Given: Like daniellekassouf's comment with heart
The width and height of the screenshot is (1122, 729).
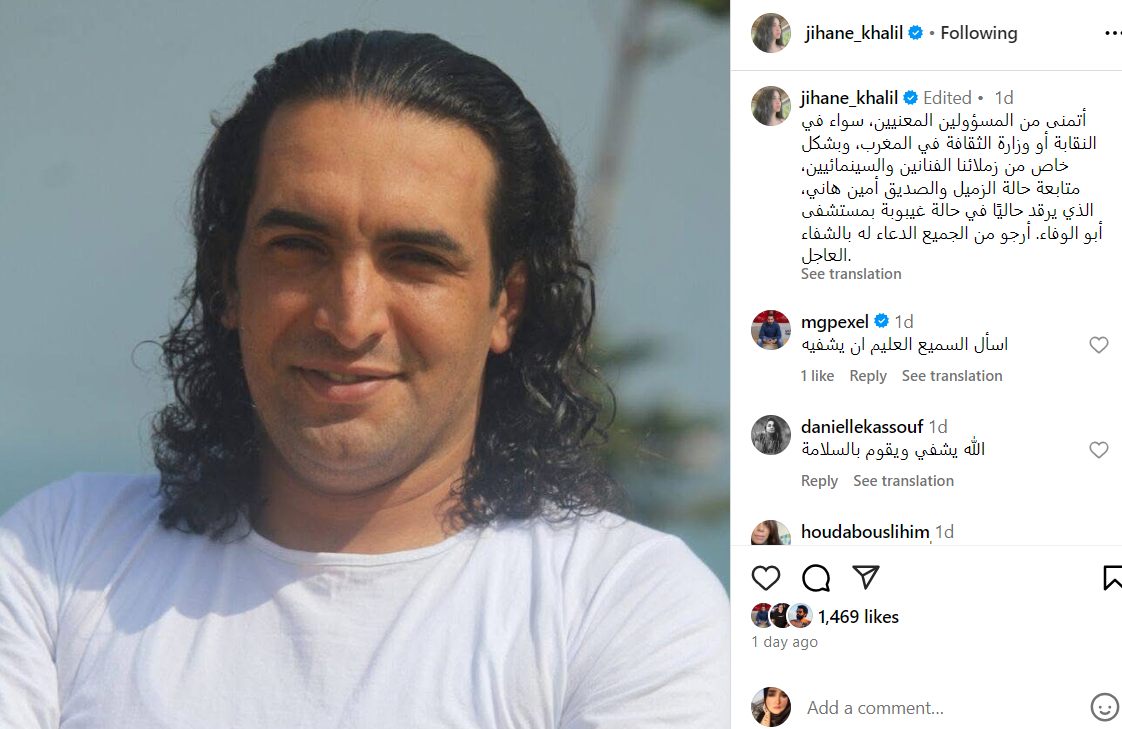Looking at the screenshot, I should click(x=1098, y=449).
